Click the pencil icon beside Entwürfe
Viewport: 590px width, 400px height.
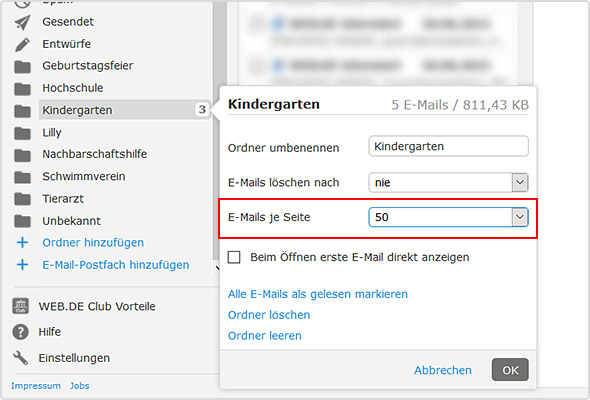22,44
